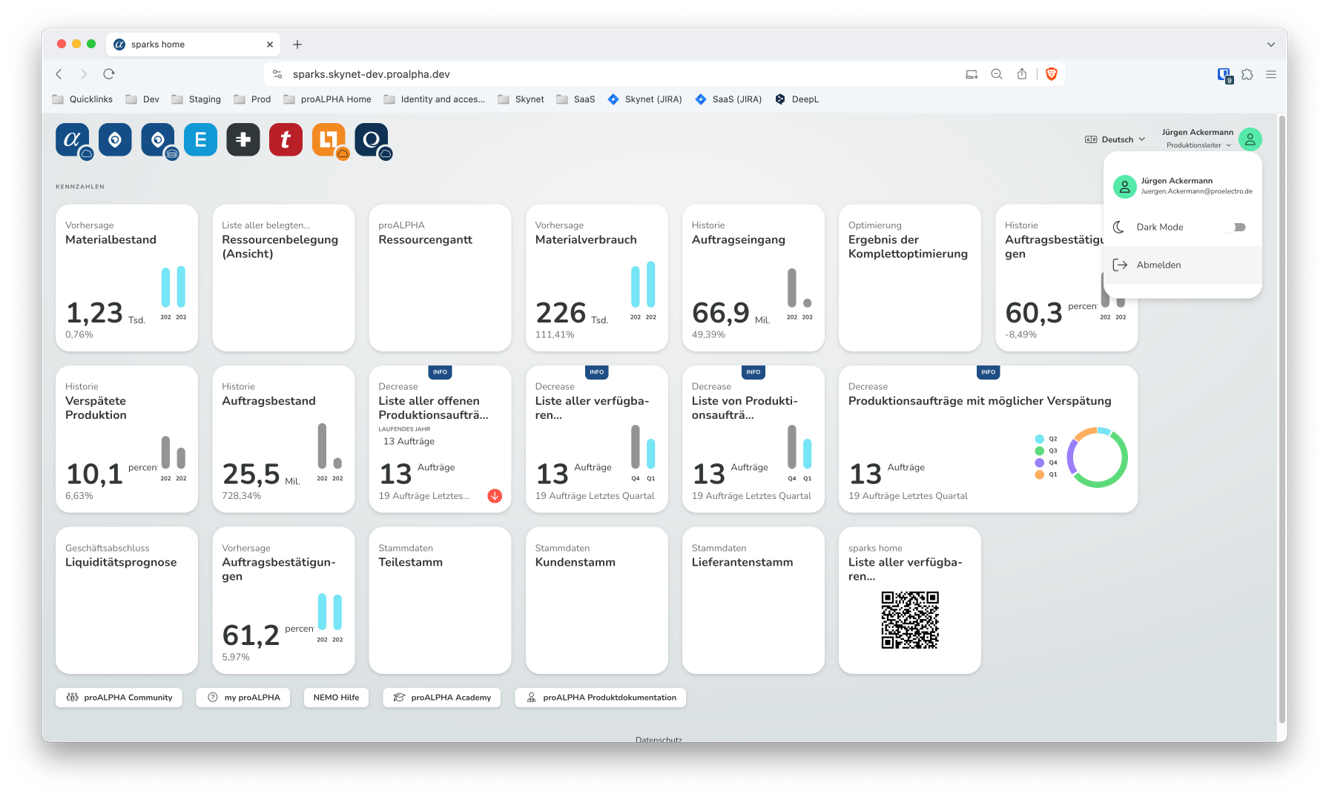
Task: Launch the dark navy Q app icon
Action: [x=371, y=140]
